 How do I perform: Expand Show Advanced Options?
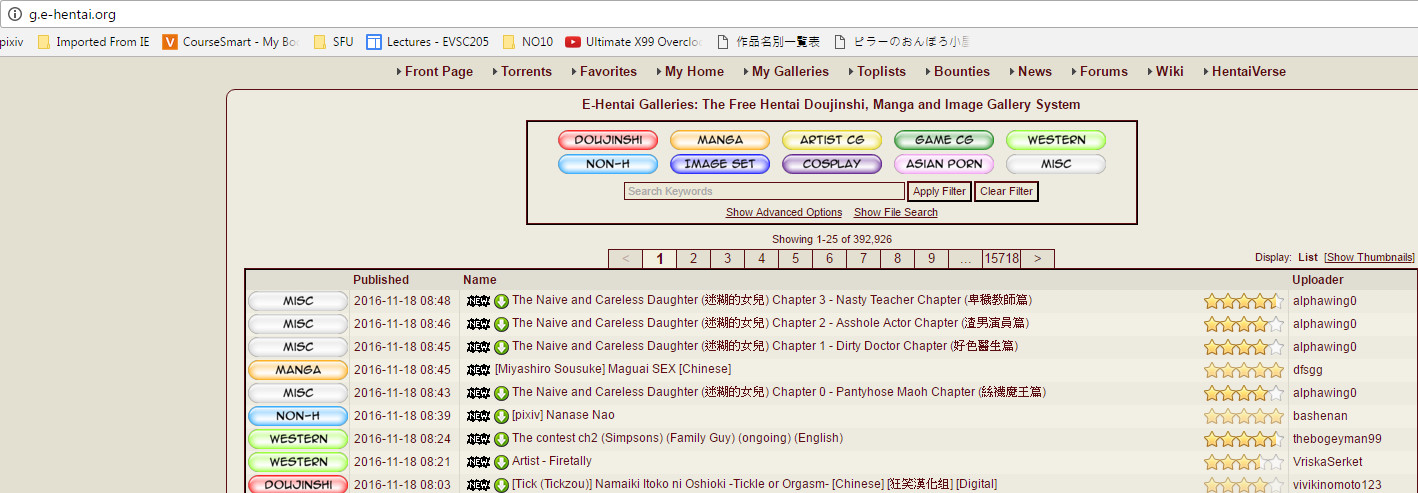784,212
